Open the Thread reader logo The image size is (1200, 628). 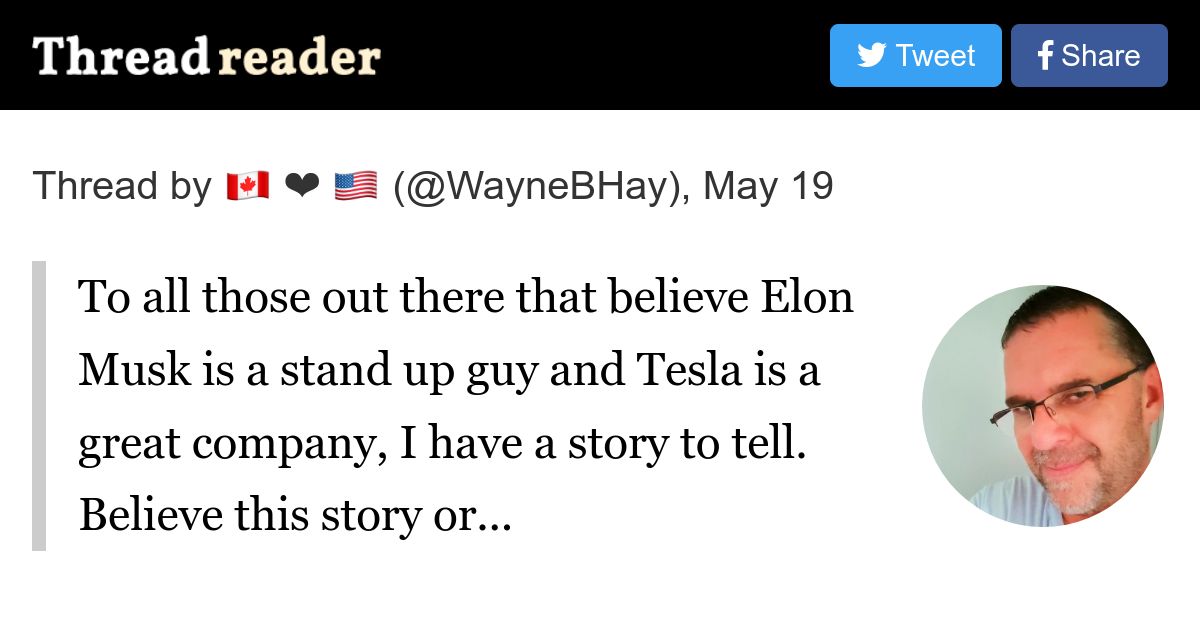coord(207,56)
